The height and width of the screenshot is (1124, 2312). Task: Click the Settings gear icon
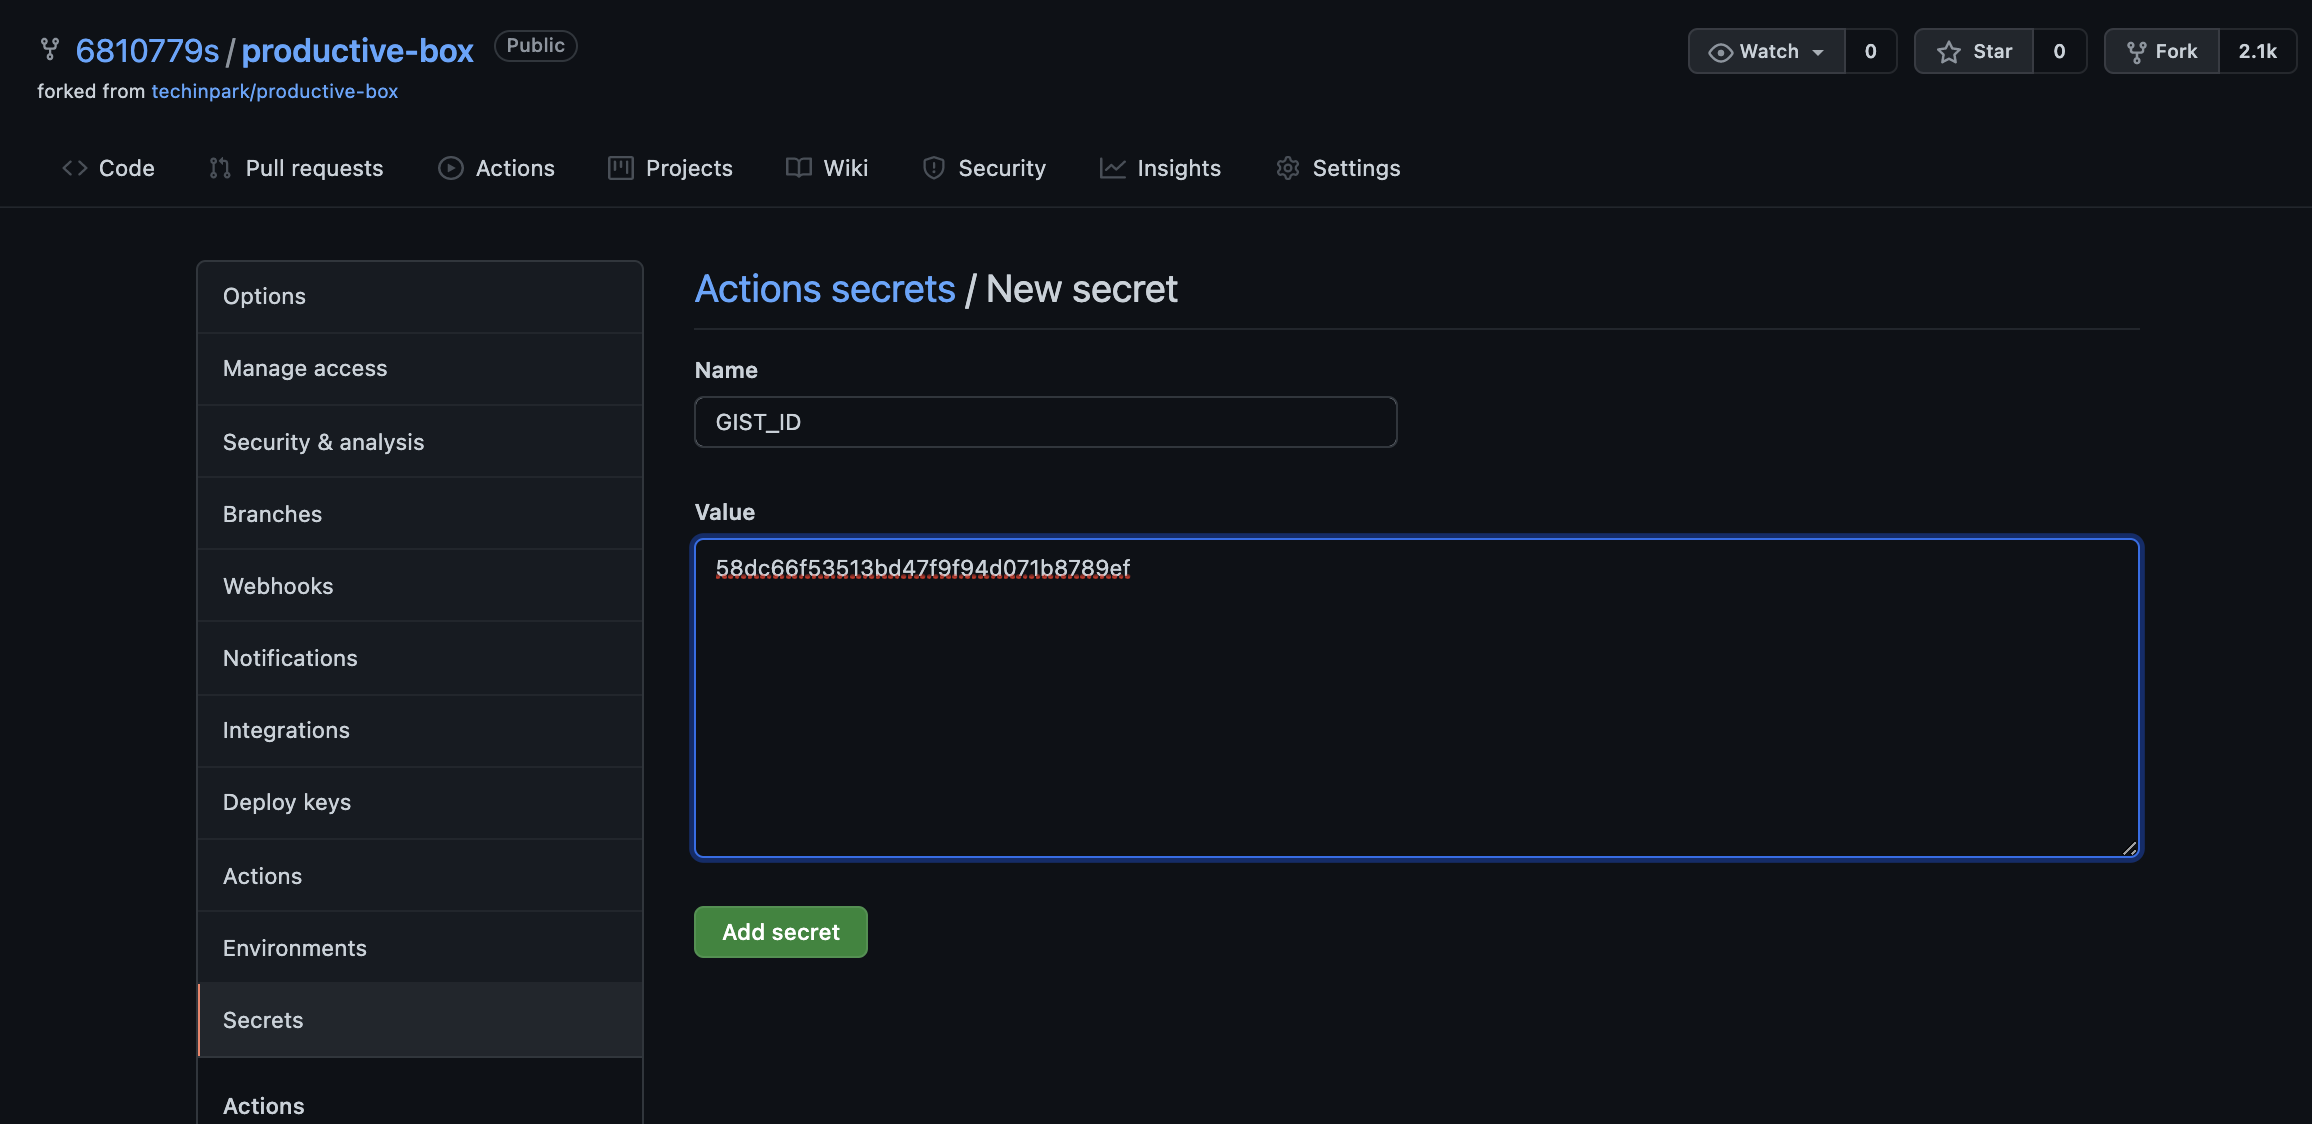click(1288, 168)
